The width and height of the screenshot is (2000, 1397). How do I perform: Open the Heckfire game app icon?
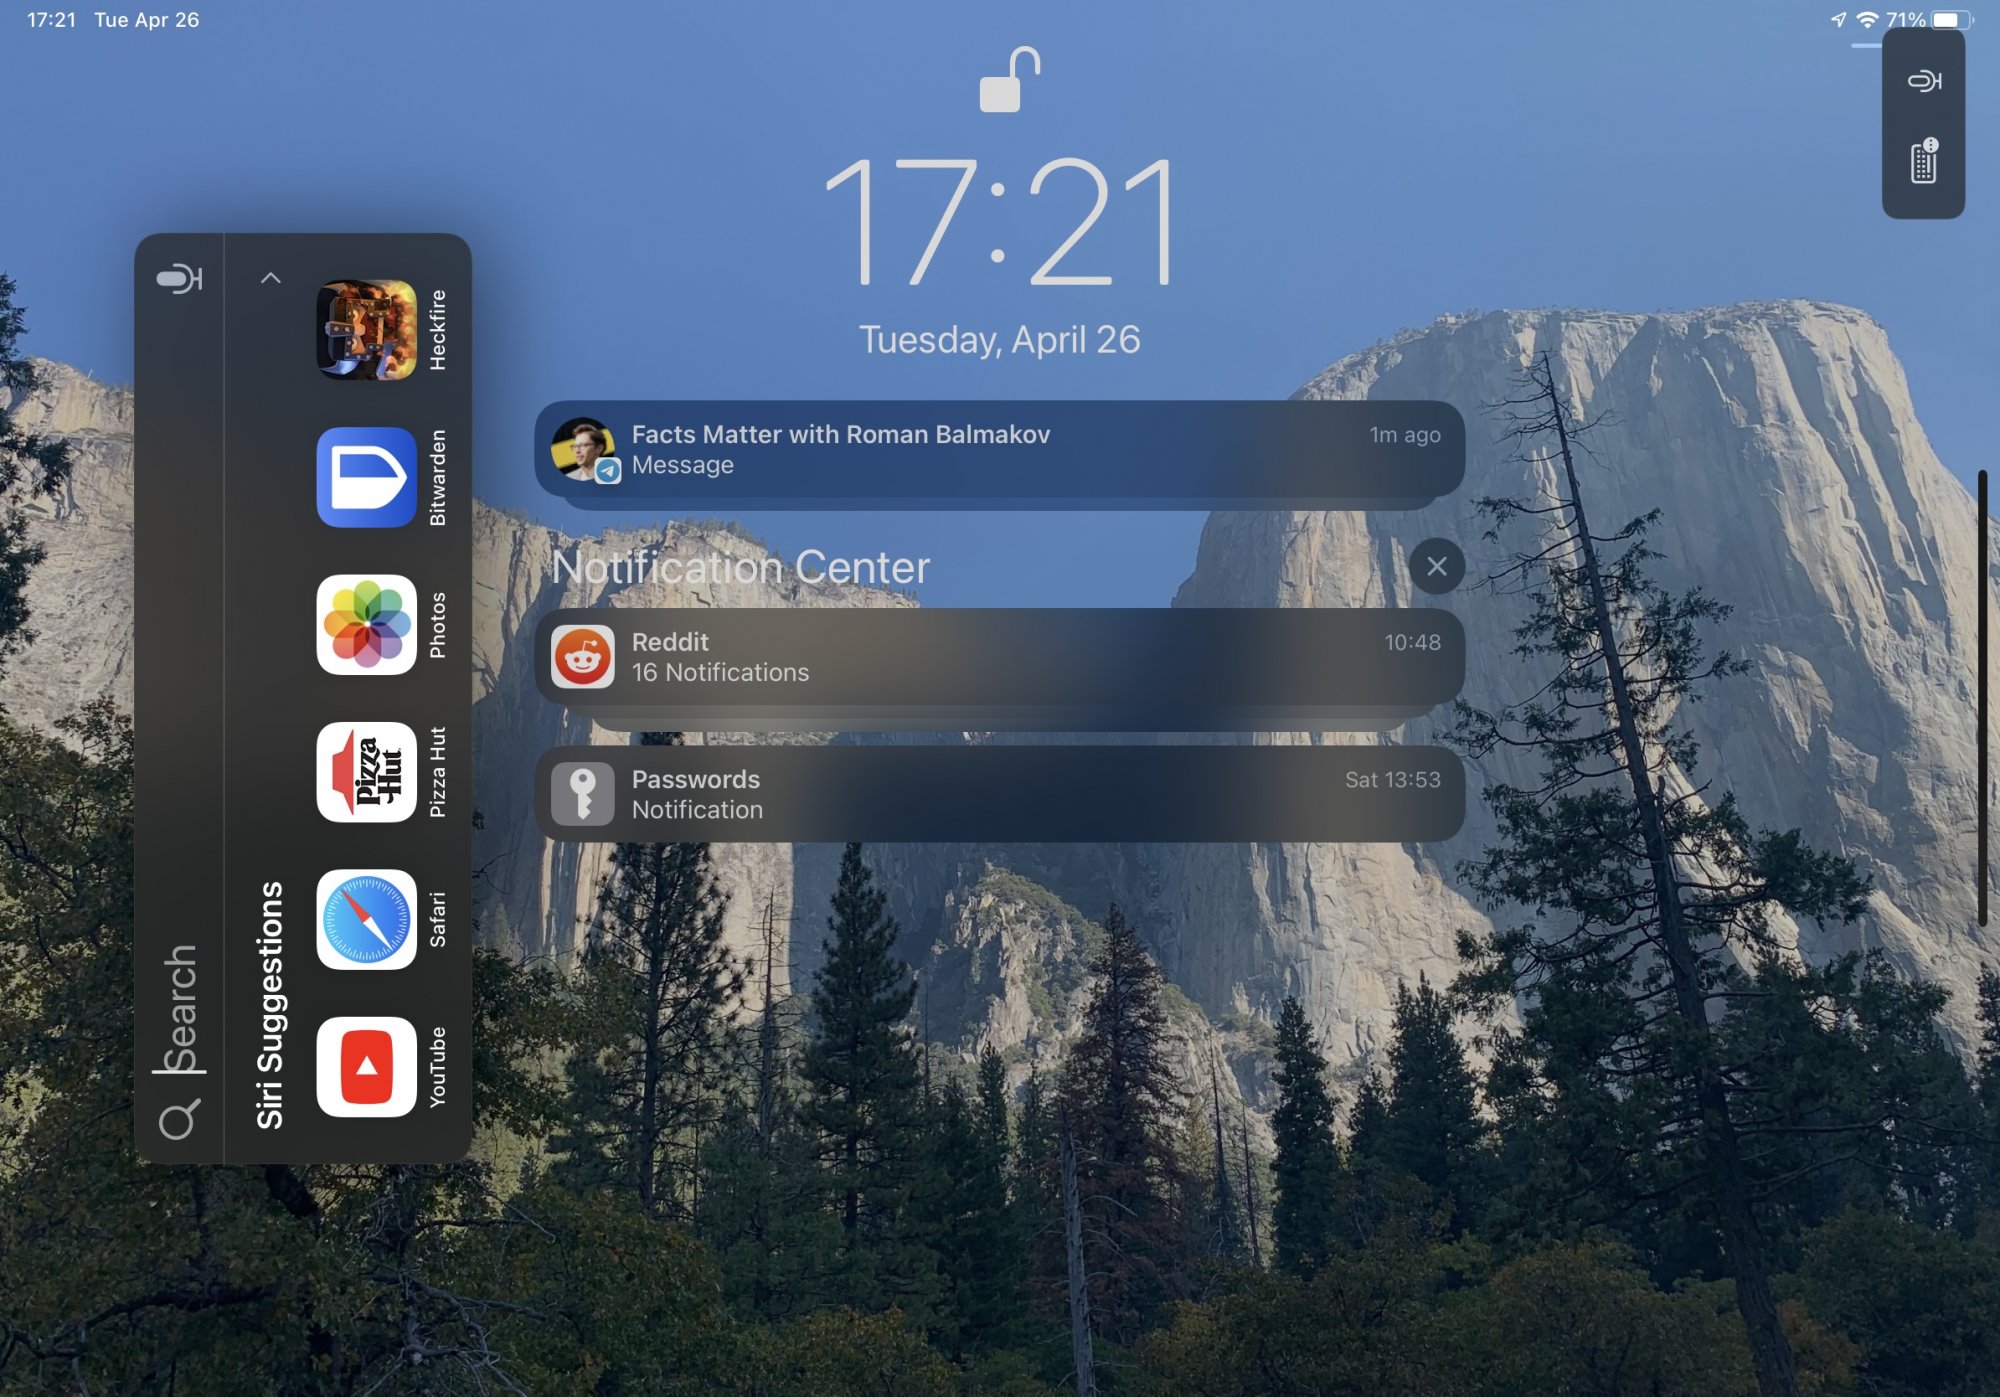366,330
